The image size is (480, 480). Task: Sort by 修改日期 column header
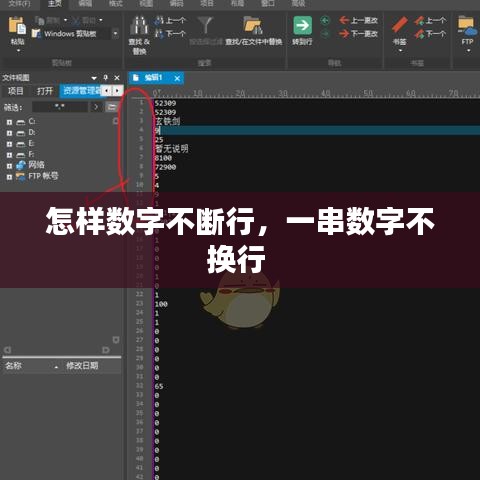82,366
